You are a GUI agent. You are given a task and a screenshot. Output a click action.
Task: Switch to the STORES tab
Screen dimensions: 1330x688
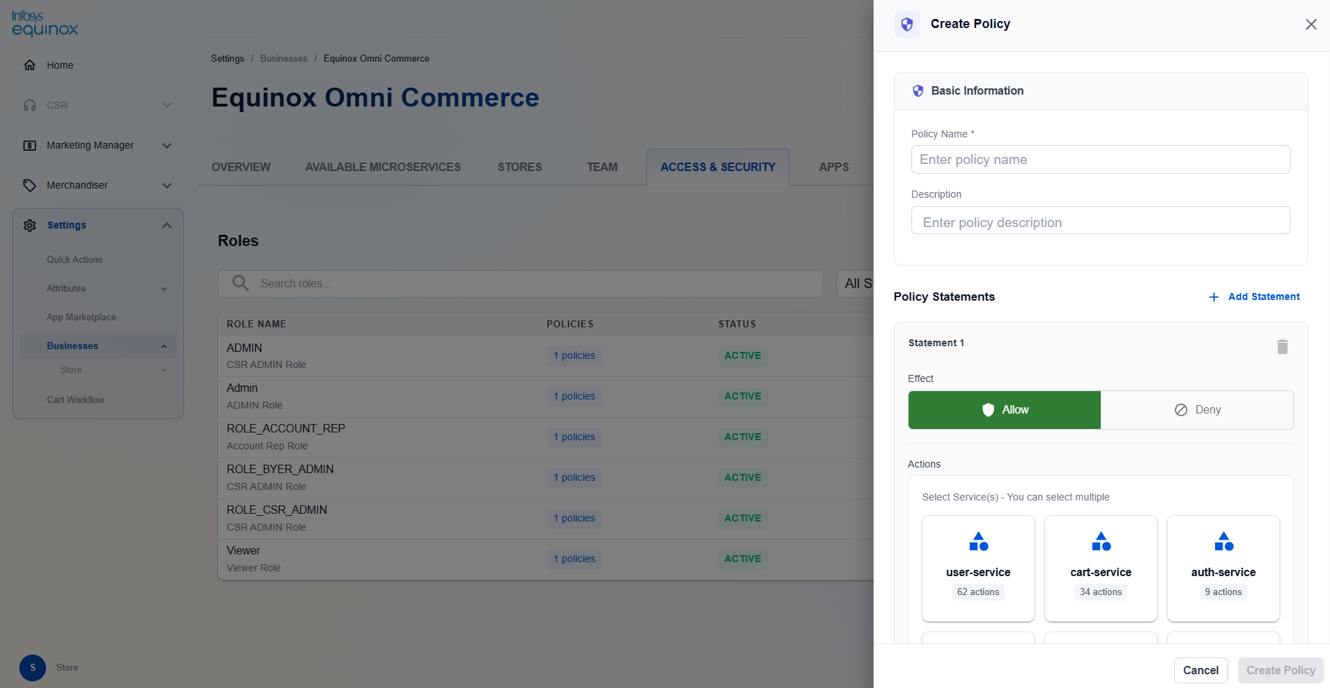coord(520,167)
